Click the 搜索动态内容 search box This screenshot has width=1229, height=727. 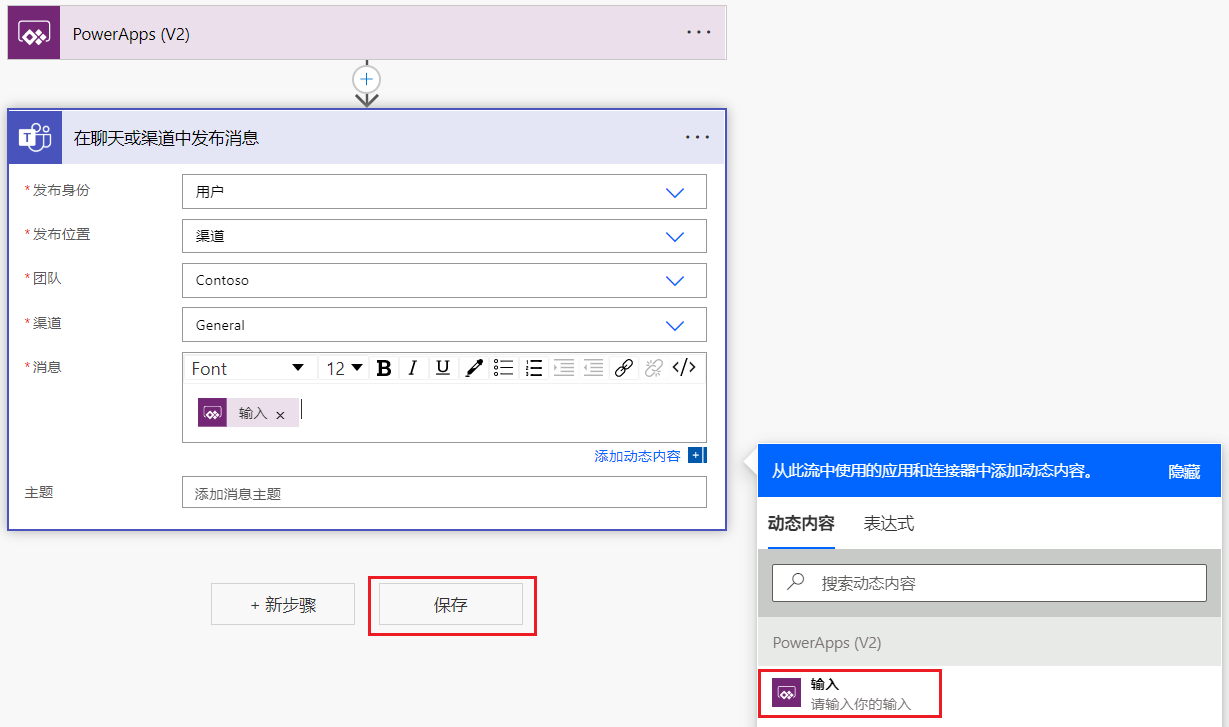click(989, 582)
